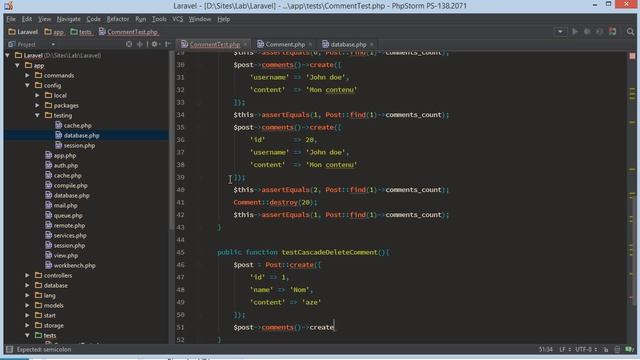Expand the storage folder
Screen dimensions: 640x360
[27, 325]
